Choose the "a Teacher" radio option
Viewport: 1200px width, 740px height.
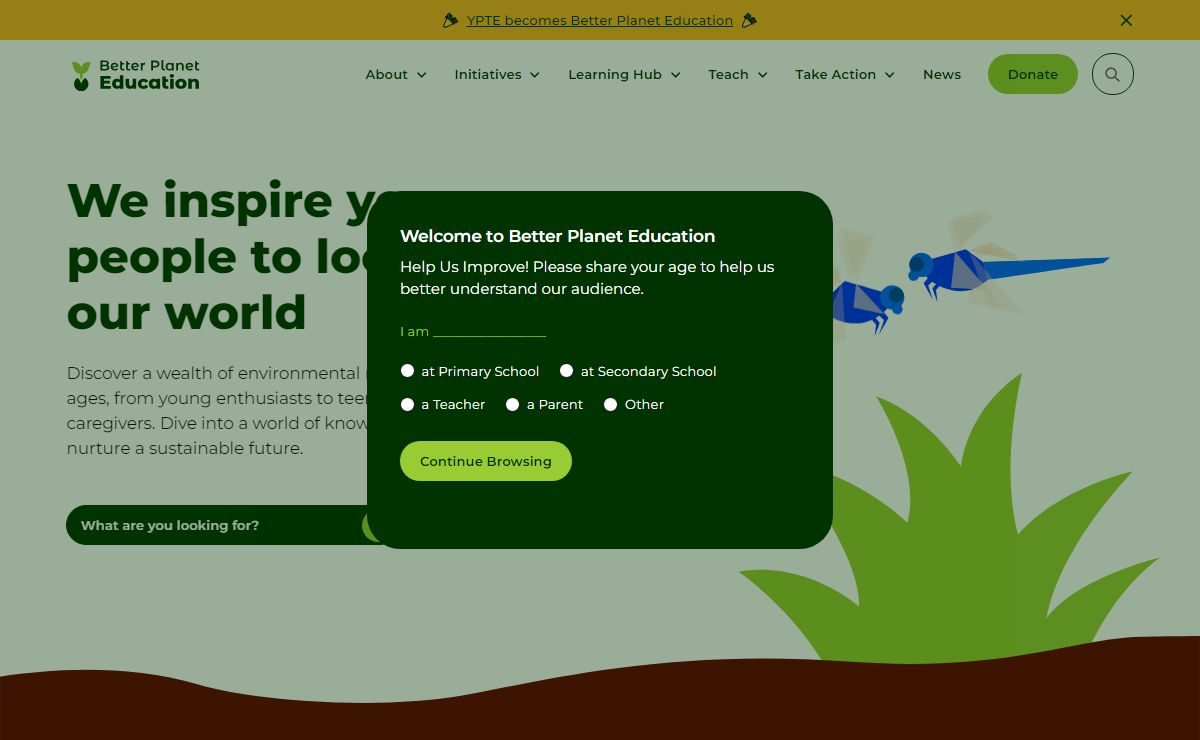(x=407, y=404)
